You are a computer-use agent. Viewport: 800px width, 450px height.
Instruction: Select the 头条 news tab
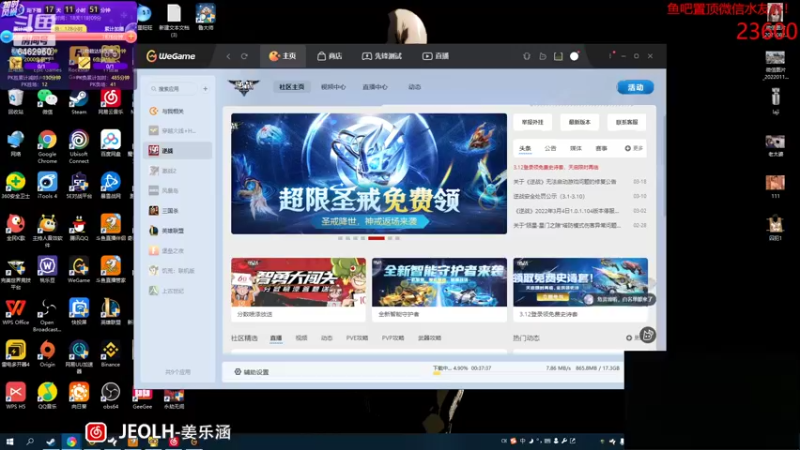(525, 148)
